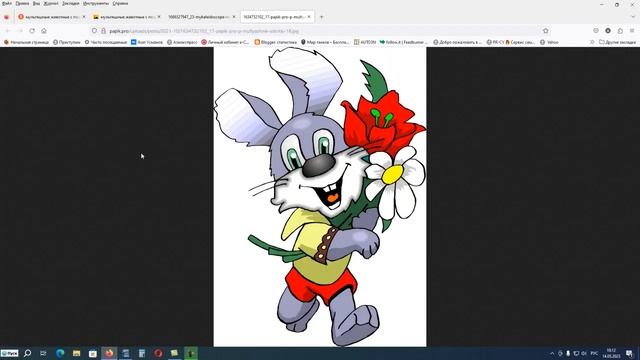Open the Blogger статистика bookmark
This screenshot has height=360, width=640.
[276, 42]
